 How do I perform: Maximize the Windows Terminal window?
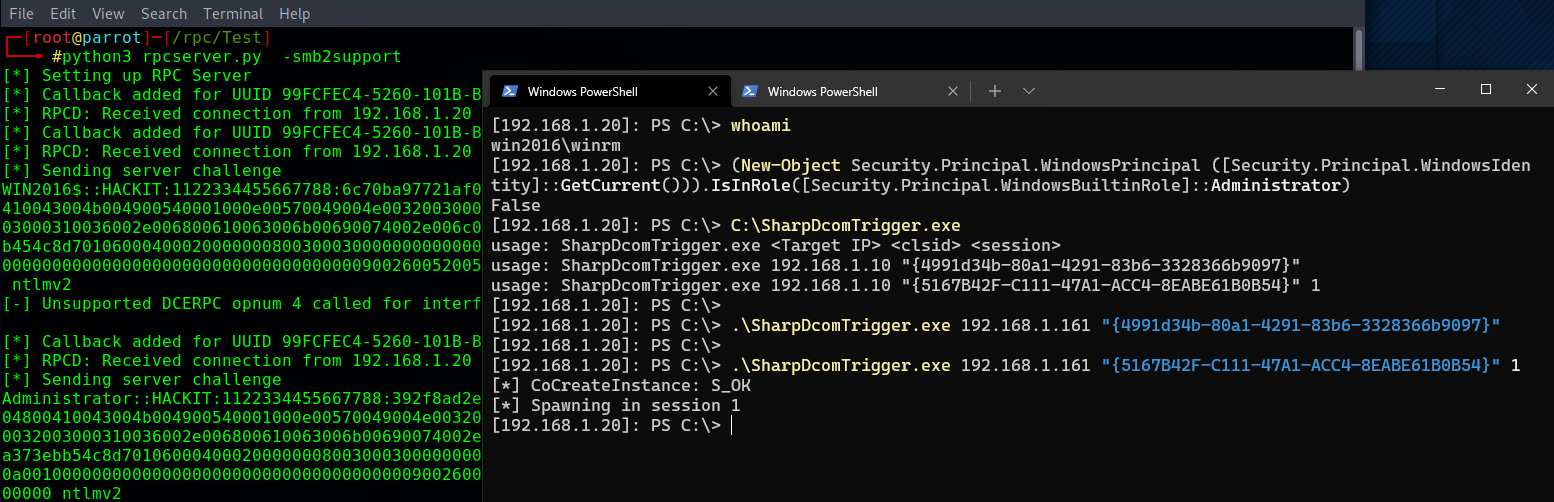(x=1485, y=89)
